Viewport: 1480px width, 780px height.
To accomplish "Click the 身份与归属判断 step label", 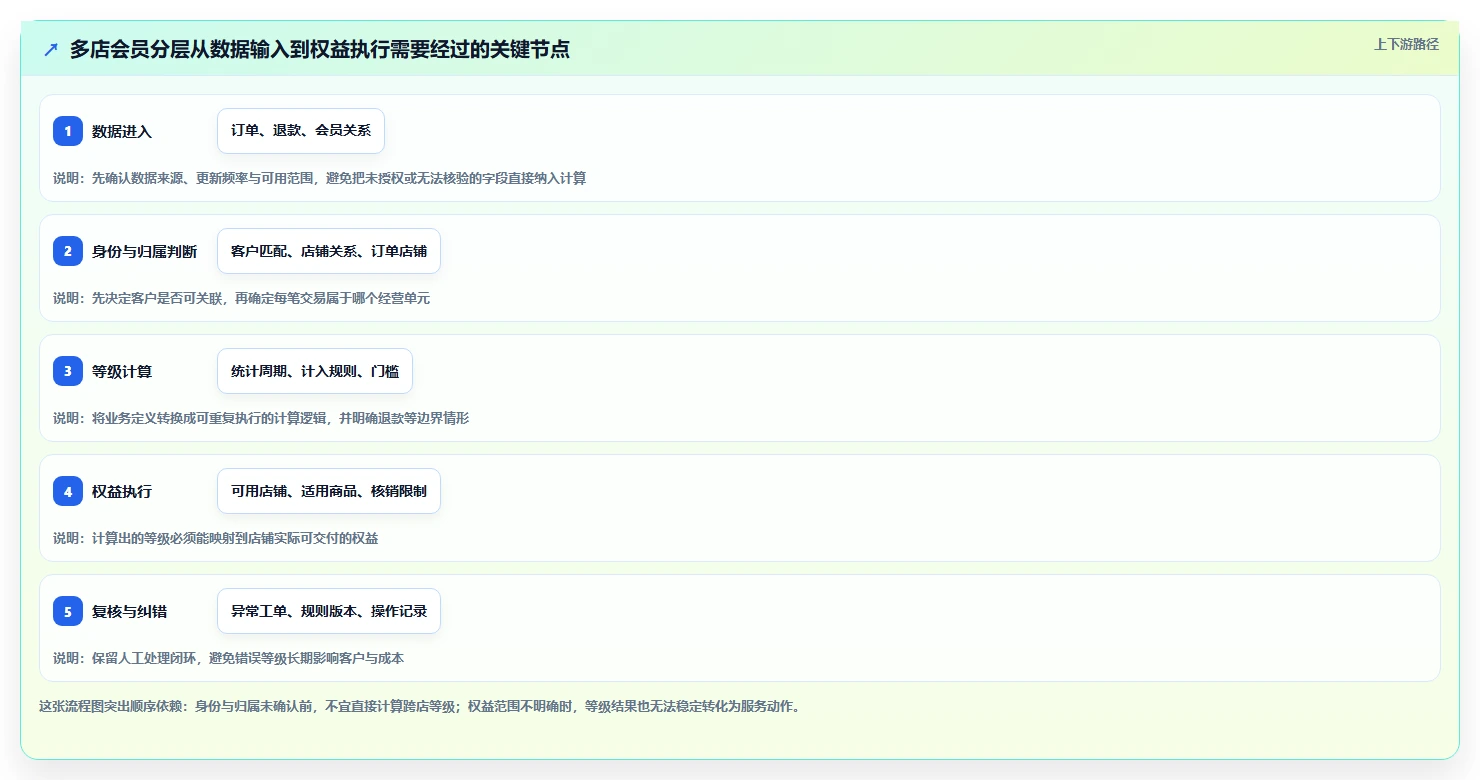I will click(145, 252).
